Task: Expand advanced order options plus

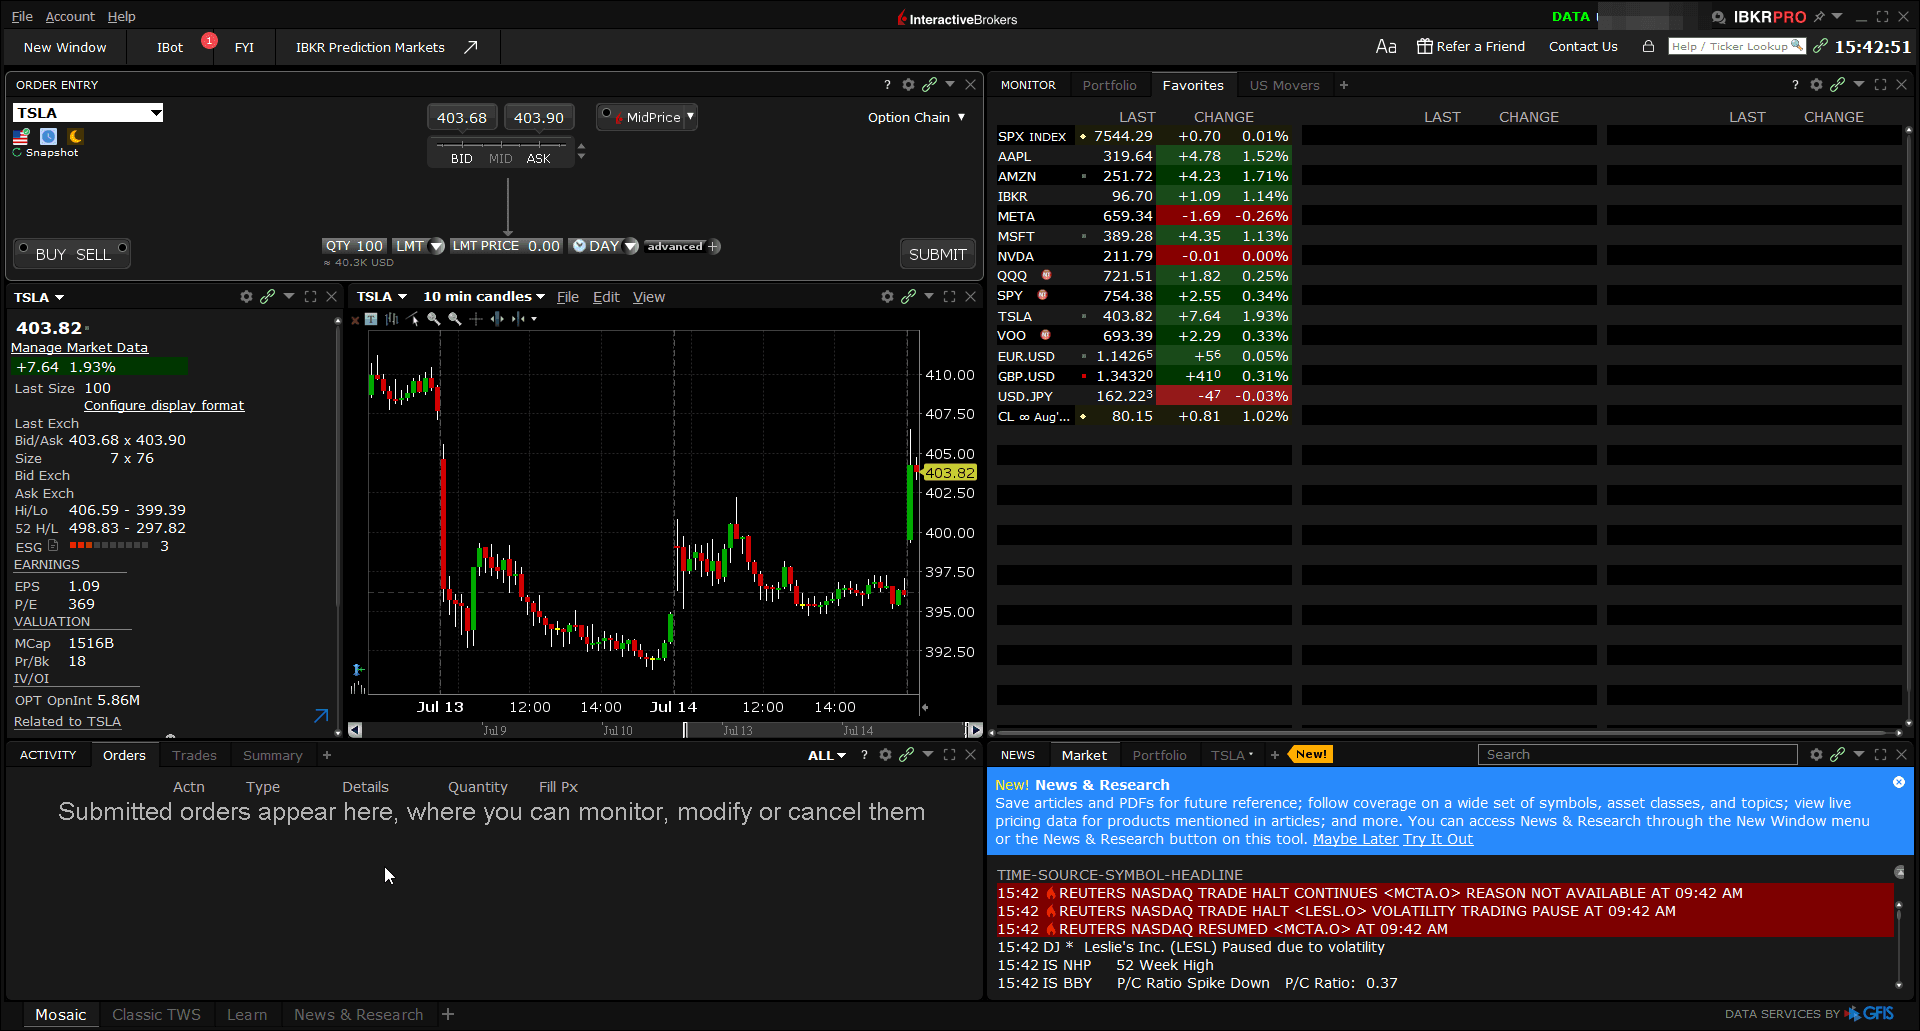Action: [714, 246]
